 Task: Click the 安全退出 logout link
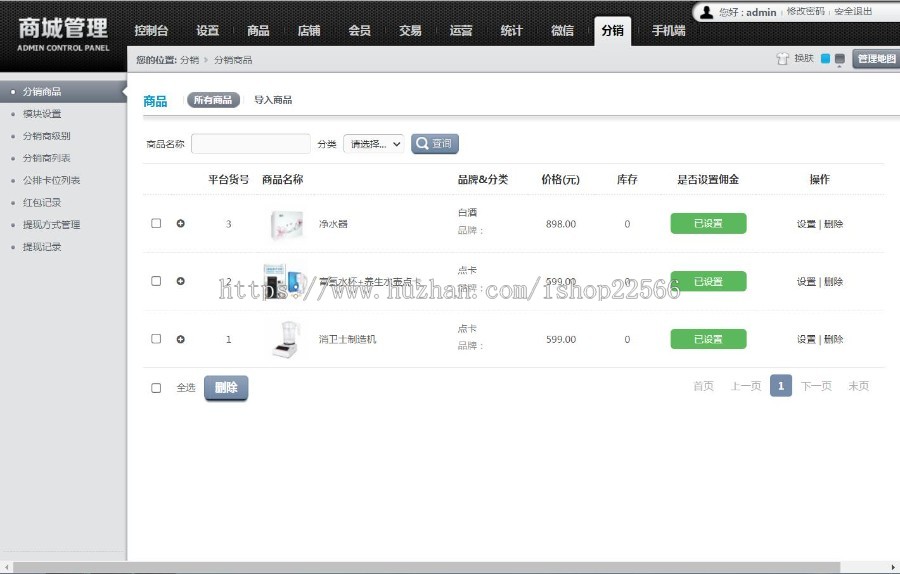pyautogui.click(x=852, y=12)
